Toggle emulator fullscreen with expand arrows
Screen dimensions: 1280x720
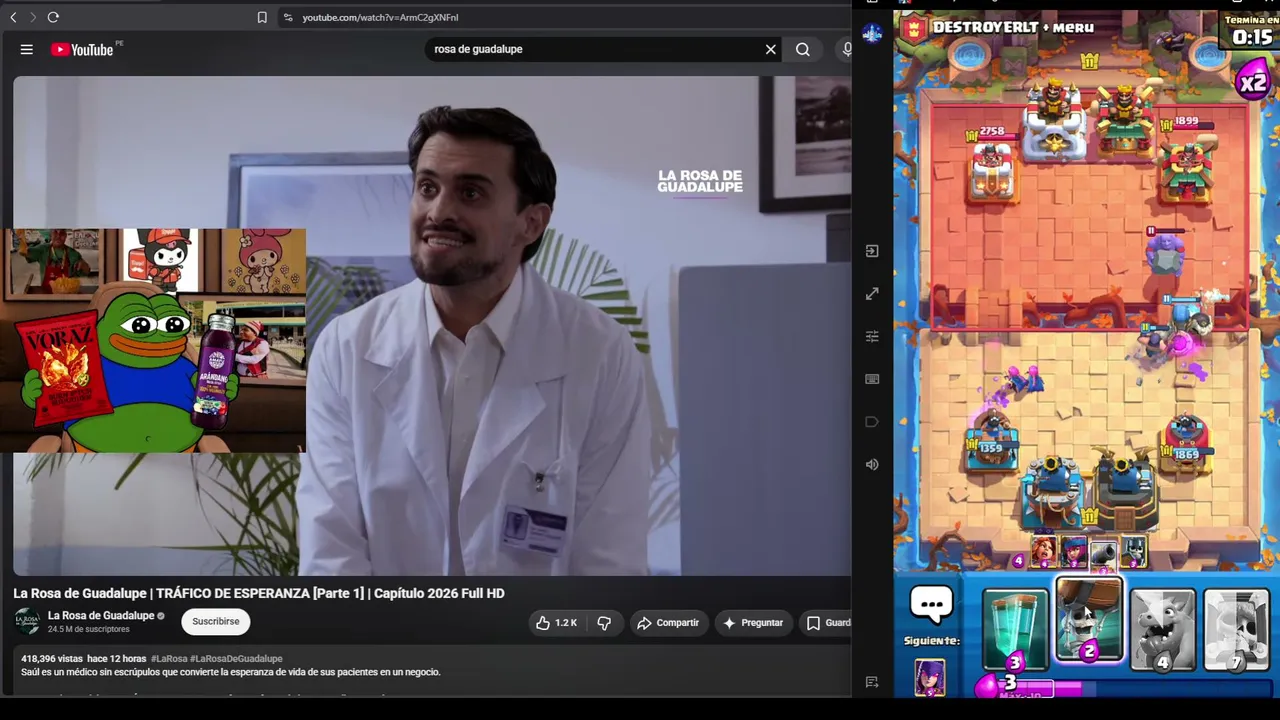(872, 294)
